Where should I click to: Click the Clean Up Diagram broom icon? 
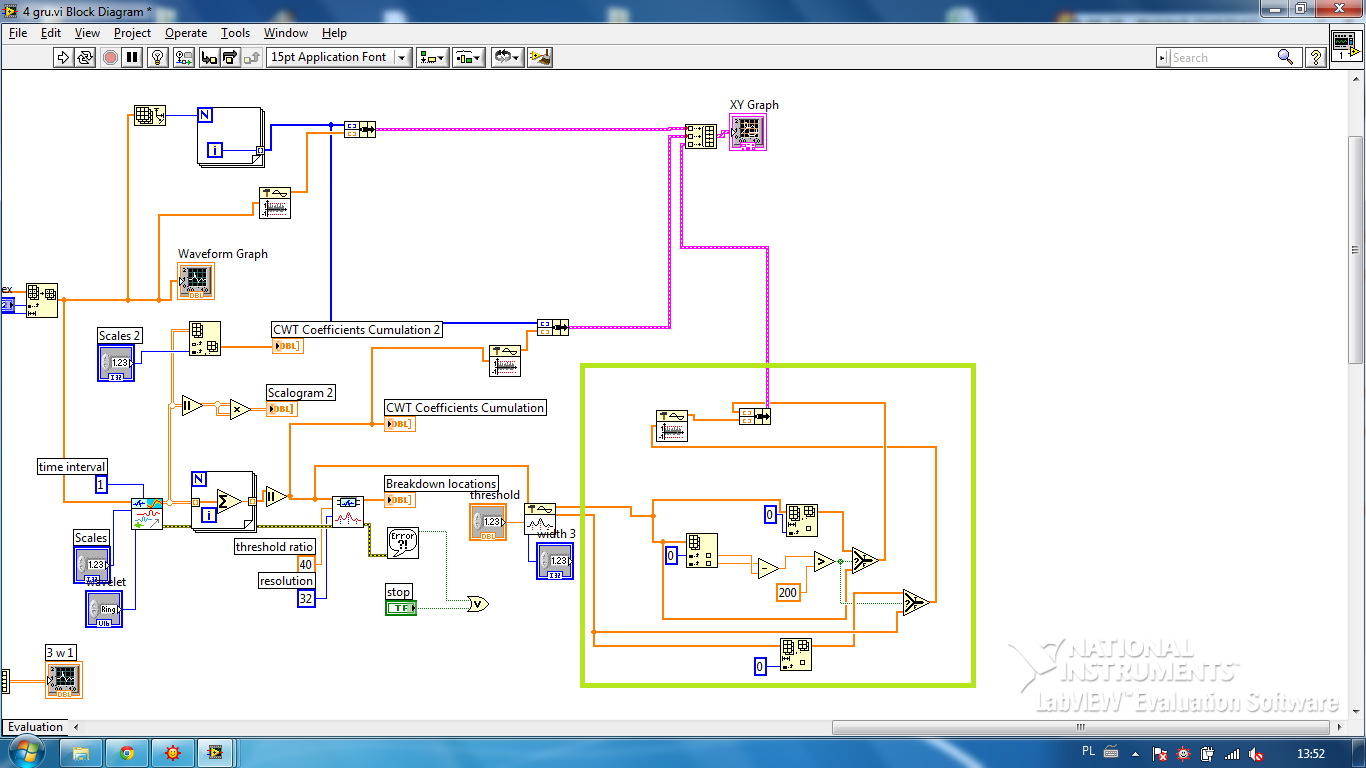540,57
